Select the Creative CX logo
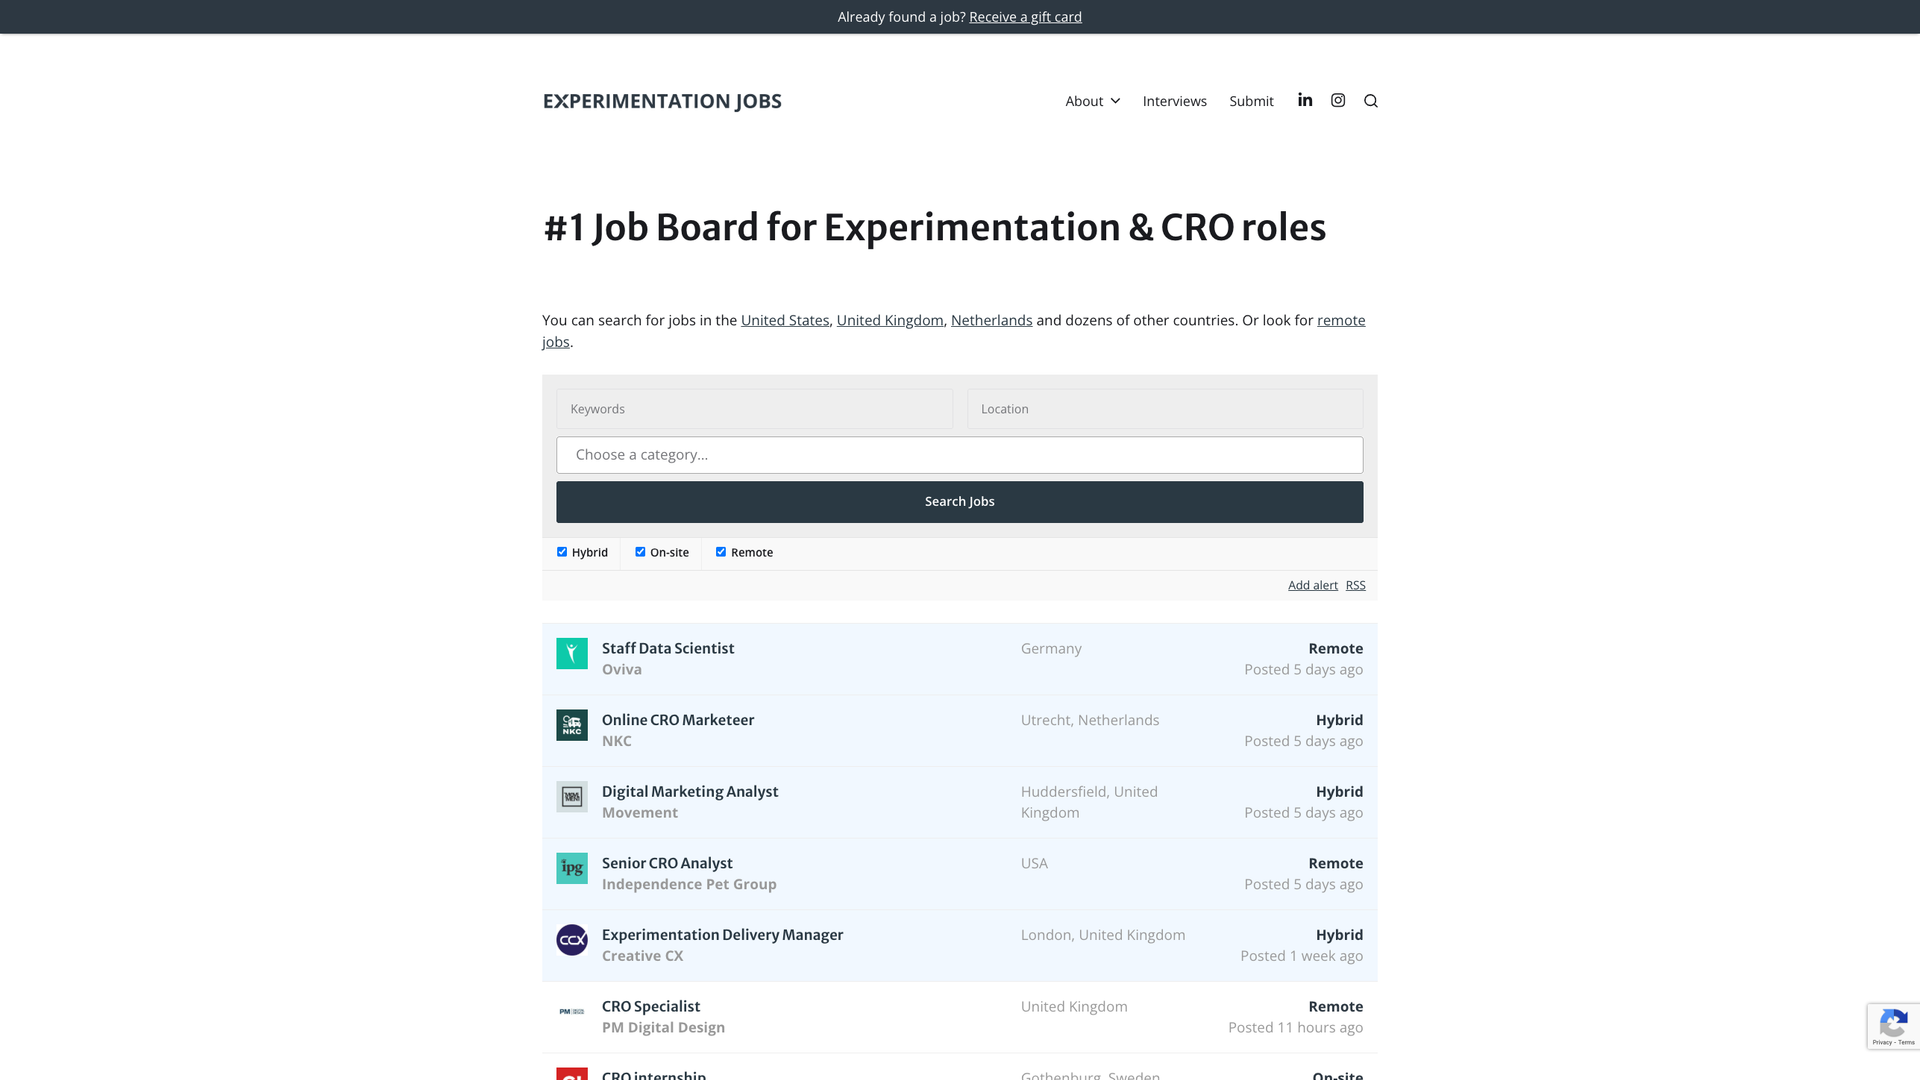 571,940
